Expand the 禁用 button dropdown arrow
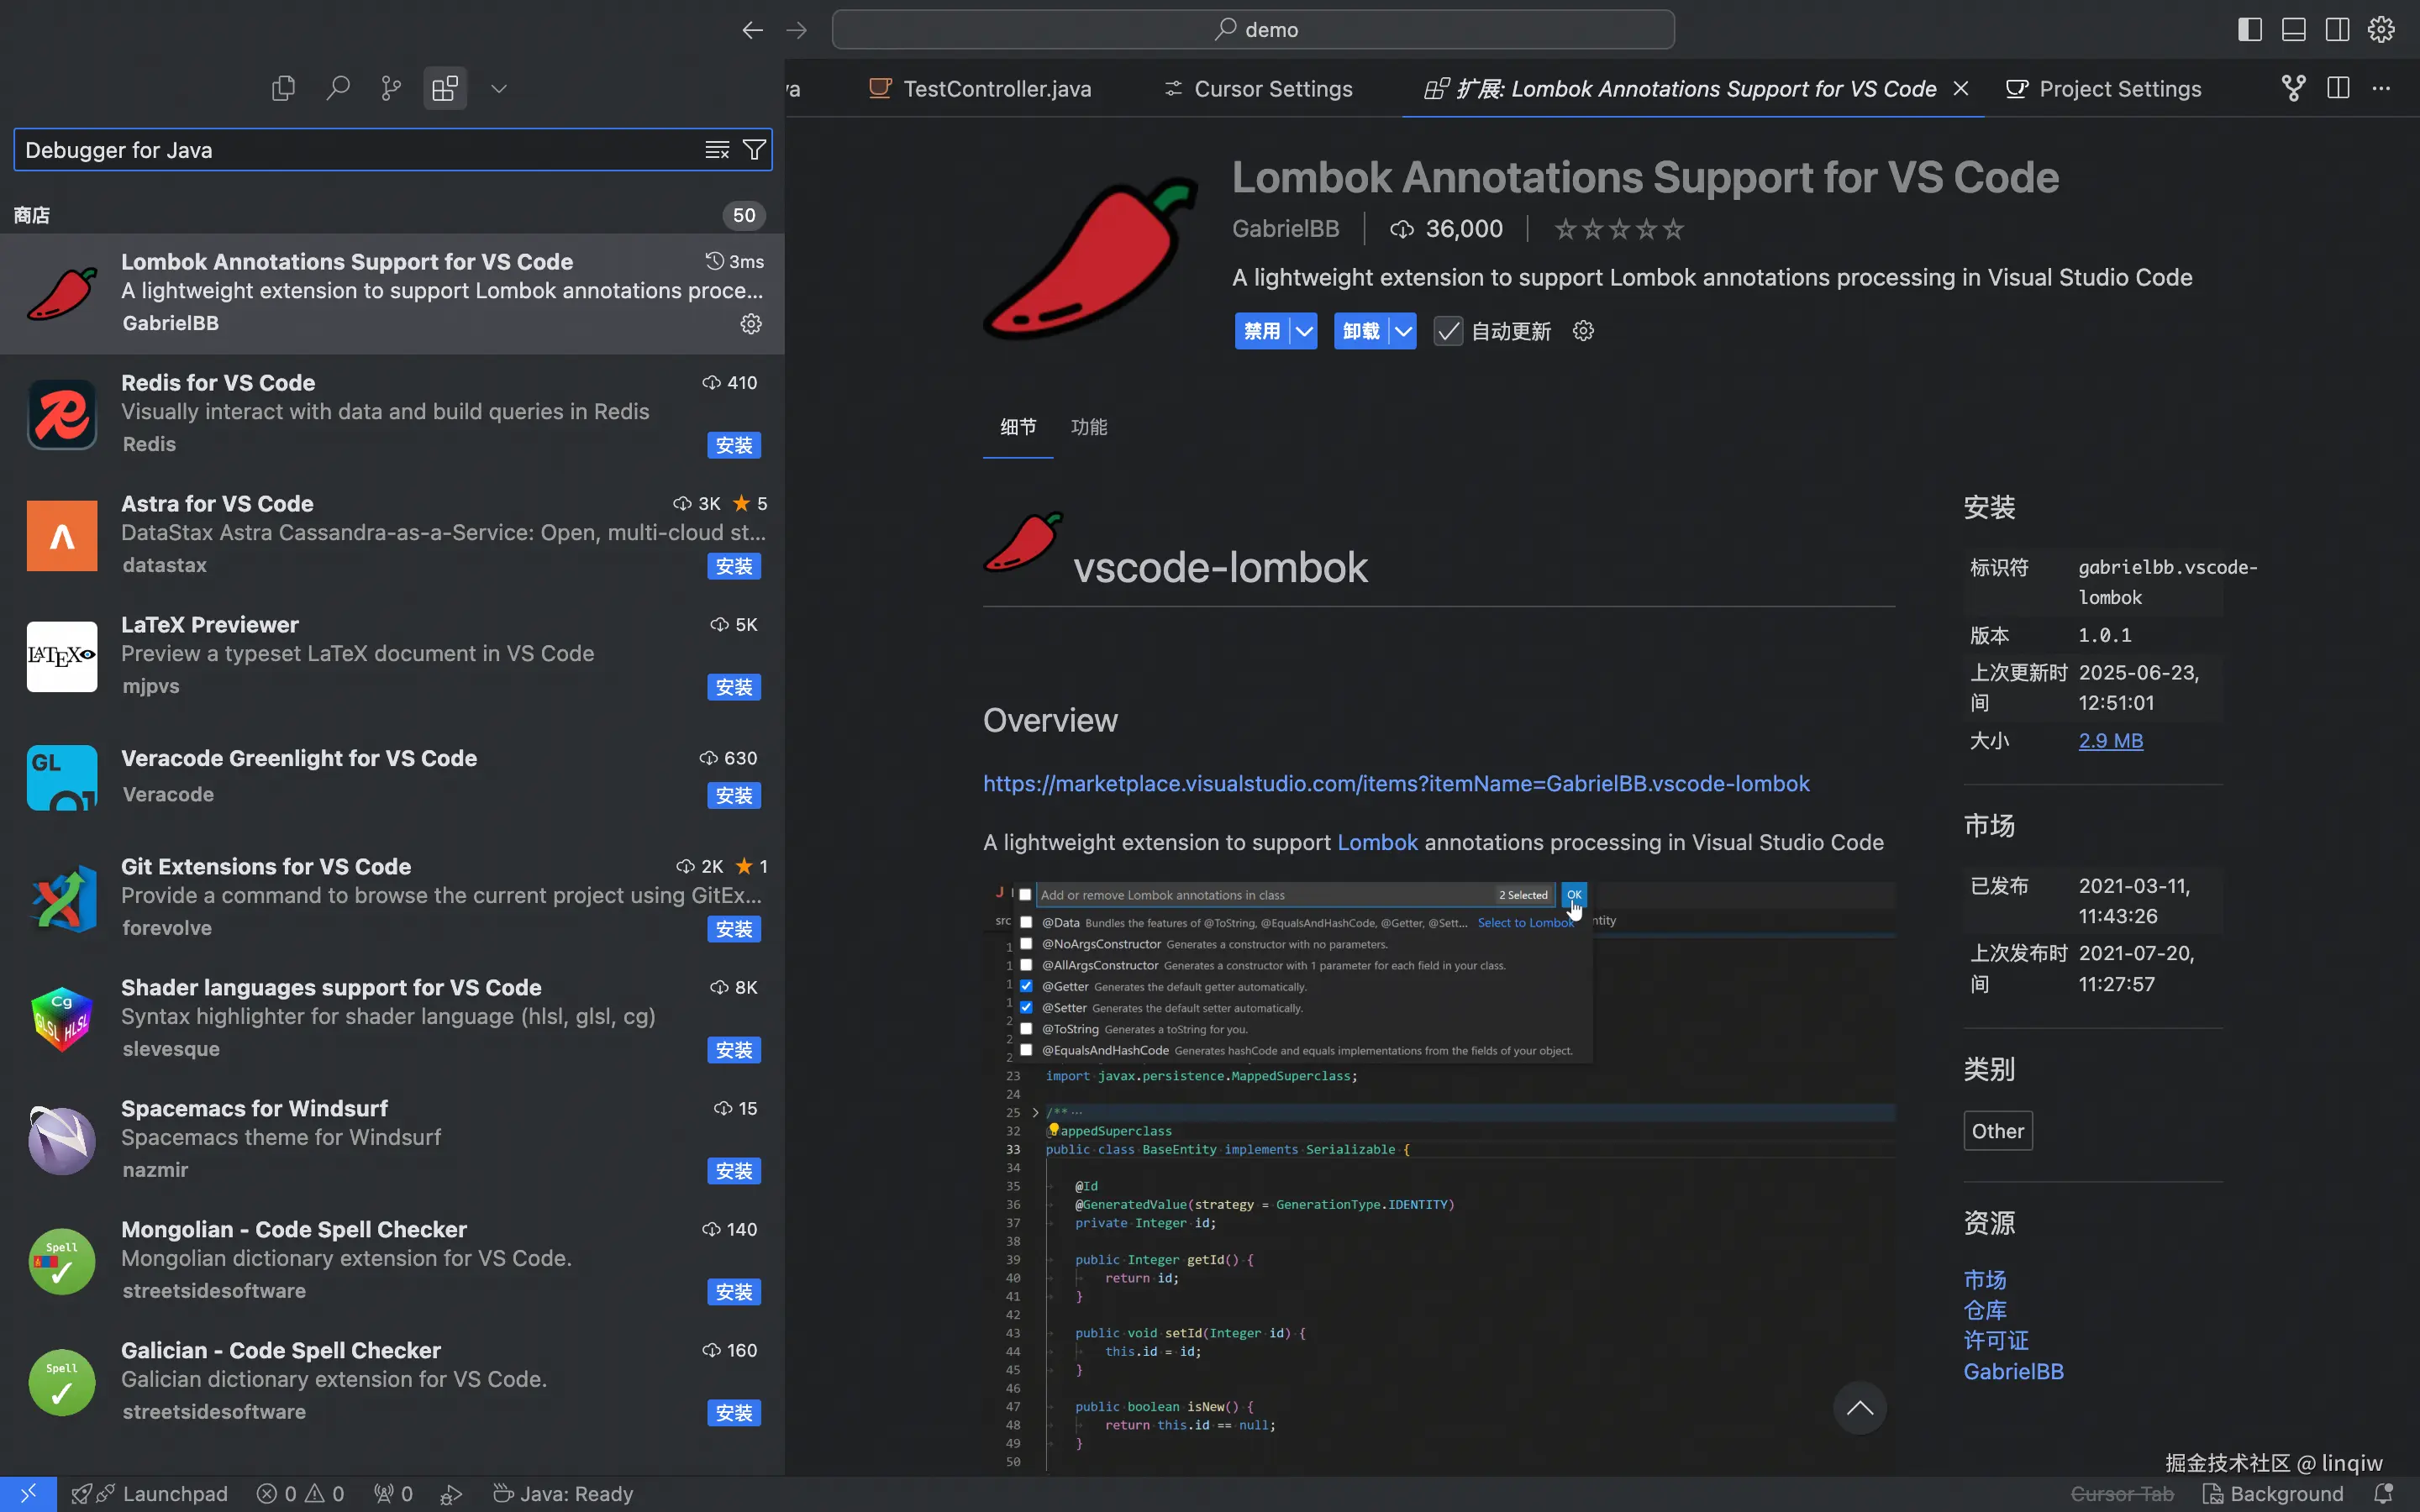This screenshot has width=2420, height=1512. (1304, 331)
